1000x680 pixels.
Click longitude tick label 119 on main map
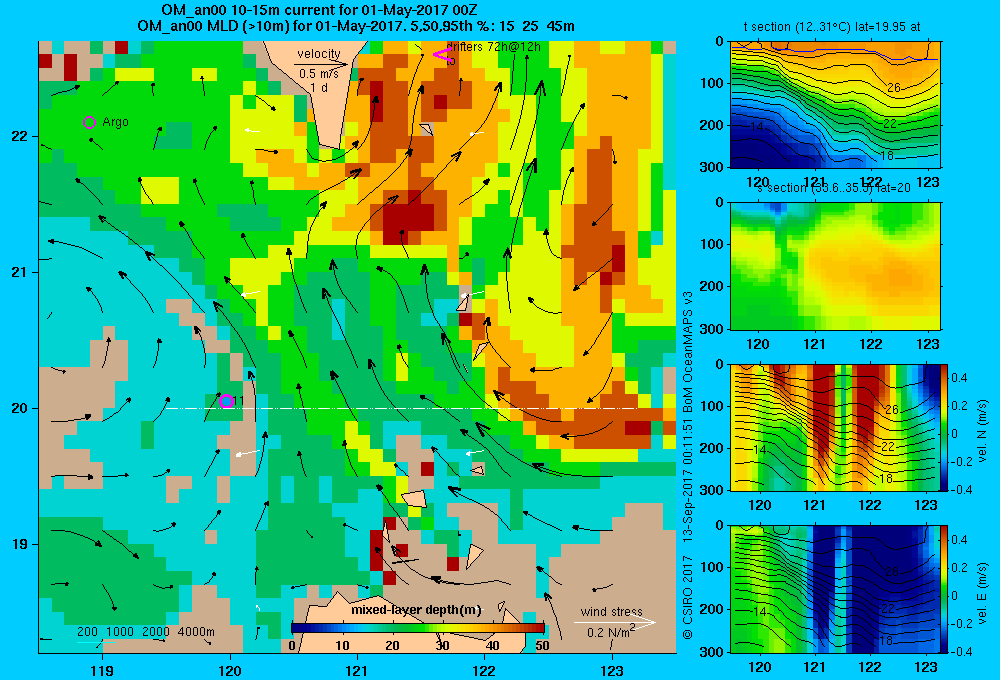102,670
